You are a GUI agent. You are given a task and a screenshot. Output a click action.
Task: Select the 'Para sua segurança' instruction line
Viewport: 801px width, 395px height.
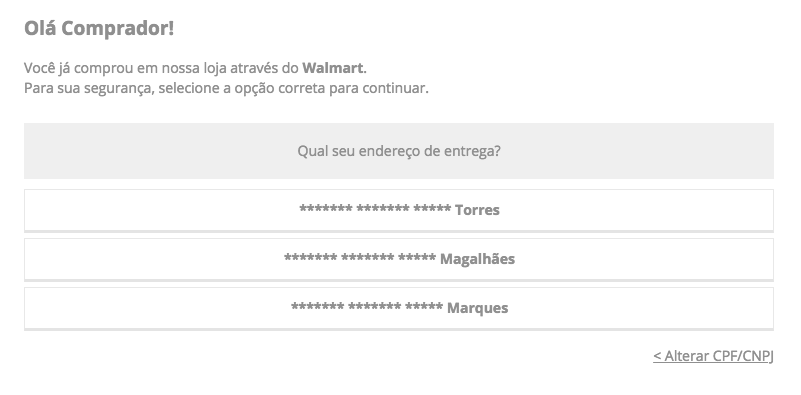[226, 88]
